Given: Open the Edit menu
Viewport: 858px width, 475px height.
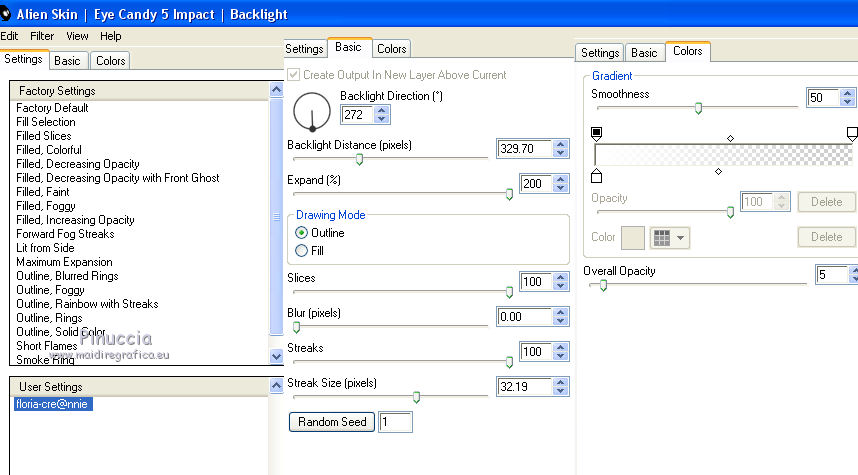Looking at the screenshot, I should [x=9, y=36].
